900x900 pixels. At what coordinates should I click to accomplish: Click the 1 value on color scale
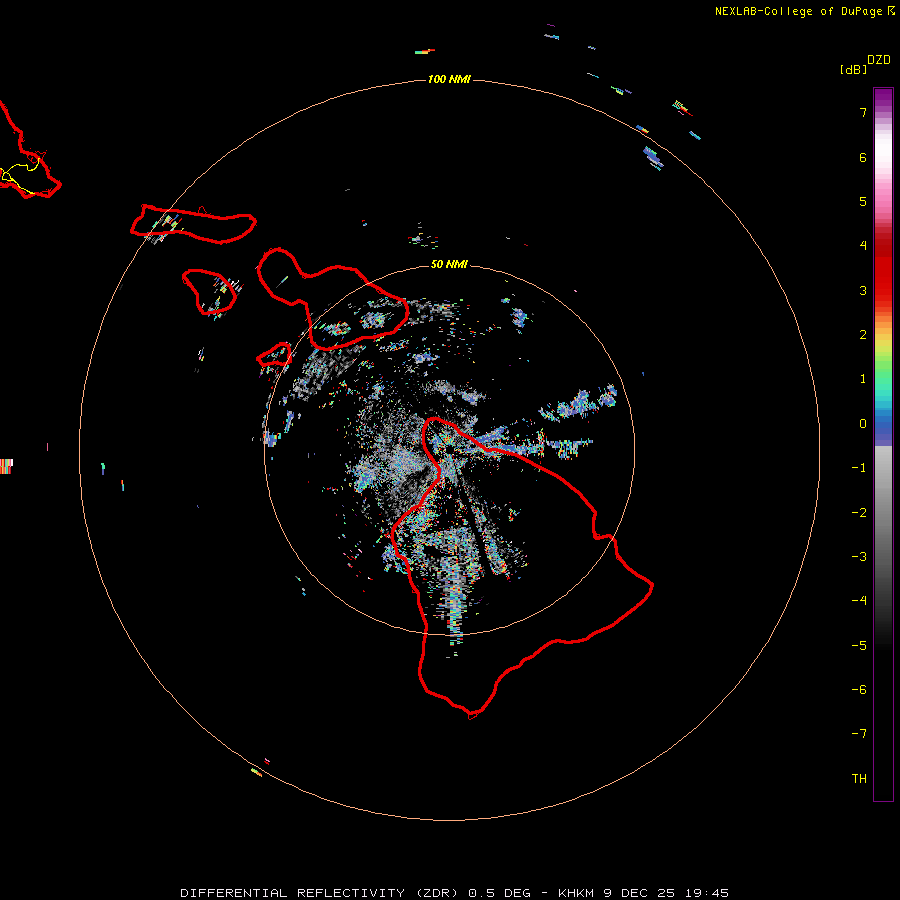coord(863,379)
